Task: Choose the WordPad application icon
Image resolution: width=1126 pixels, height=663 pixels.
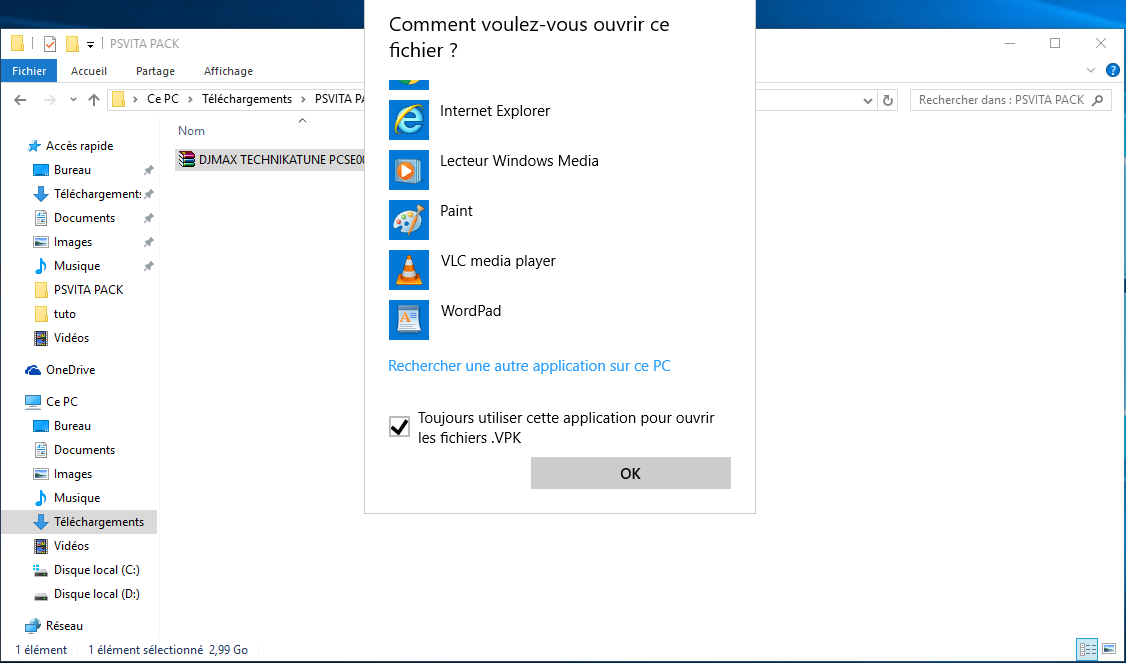Action: click(x=409, y=320)
